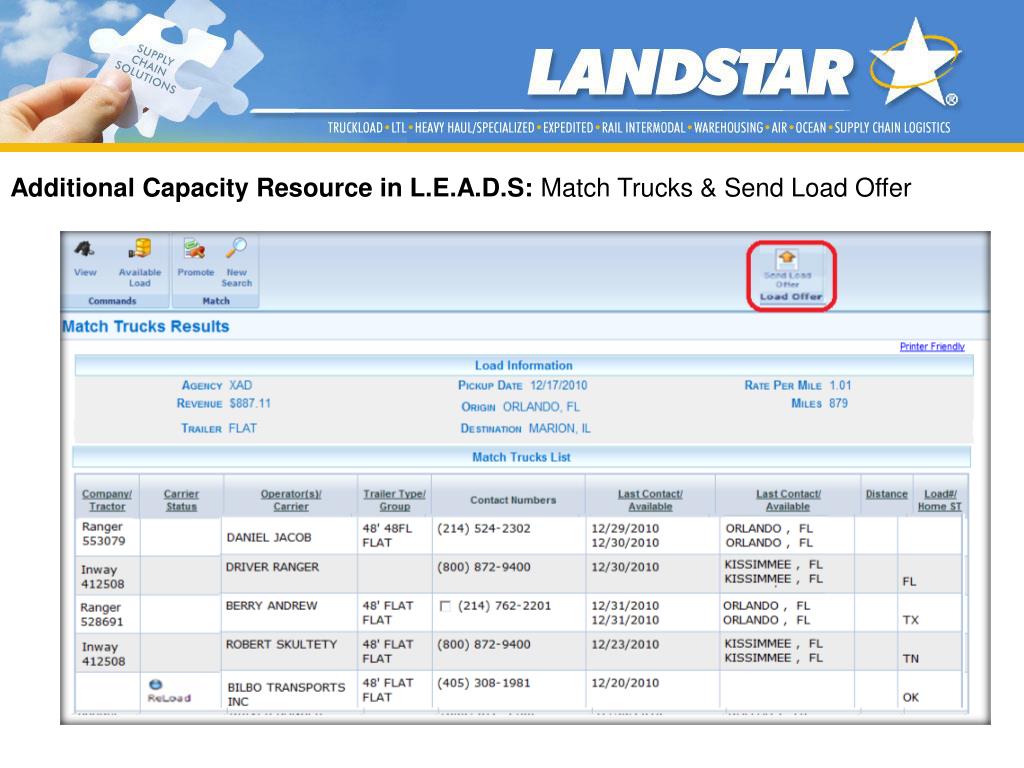
Task: Click the Destination value MARION, IL
Action: 559,428
